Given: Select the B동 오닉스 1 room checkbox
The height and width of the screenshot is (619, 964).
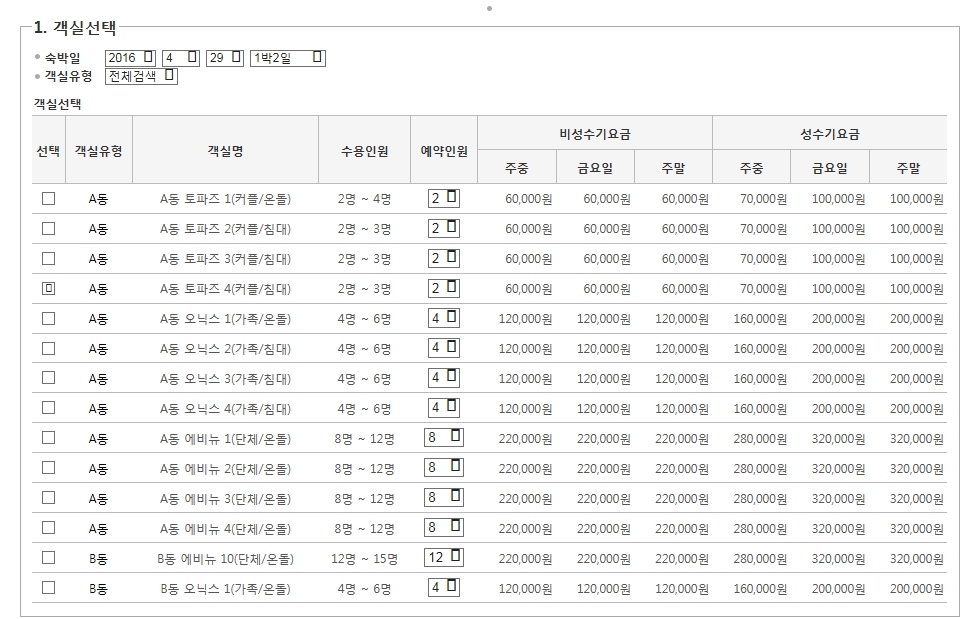Looking at the screenshot, I should coord(48,588).
